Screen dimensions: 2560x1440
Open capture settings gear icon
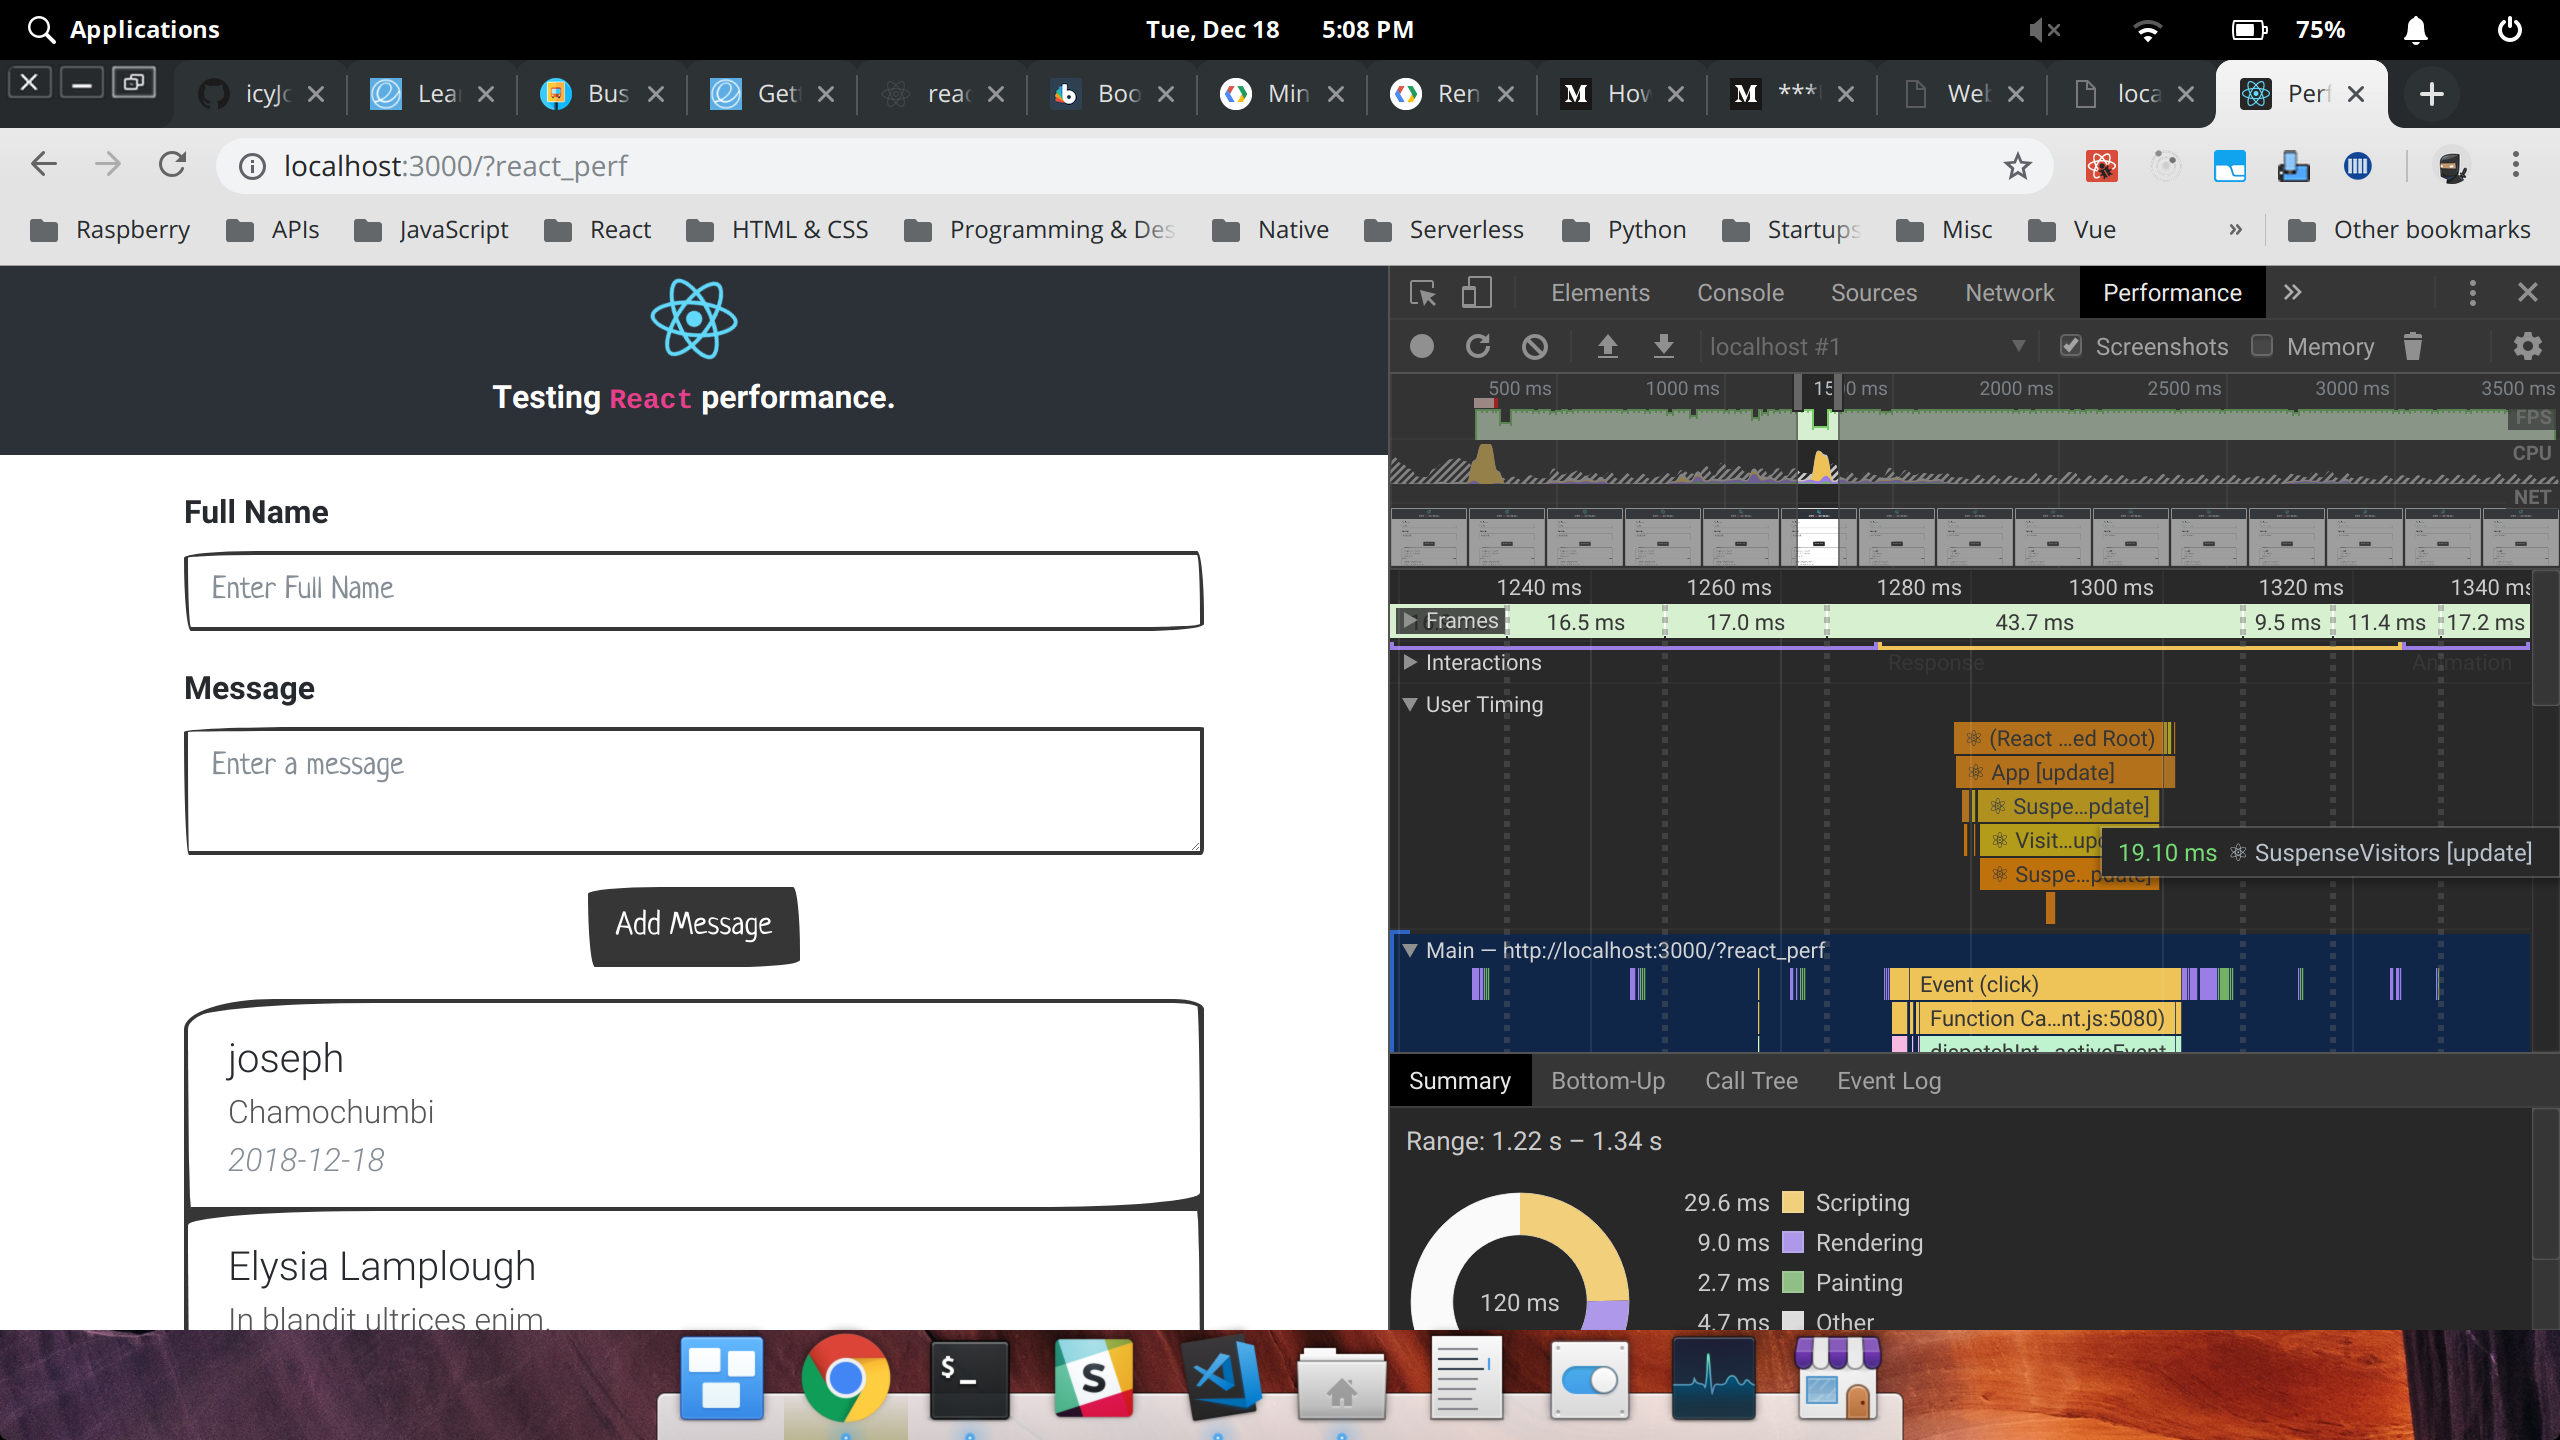point(2527,346)
